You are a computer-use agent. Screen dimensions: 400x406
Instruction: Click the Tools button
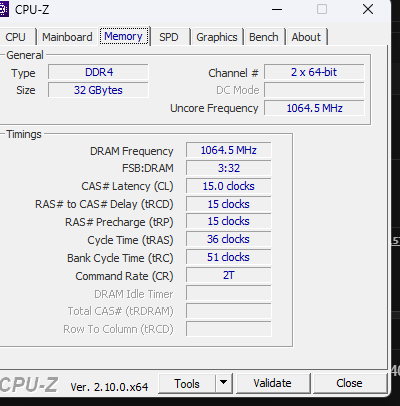(187, 384)
